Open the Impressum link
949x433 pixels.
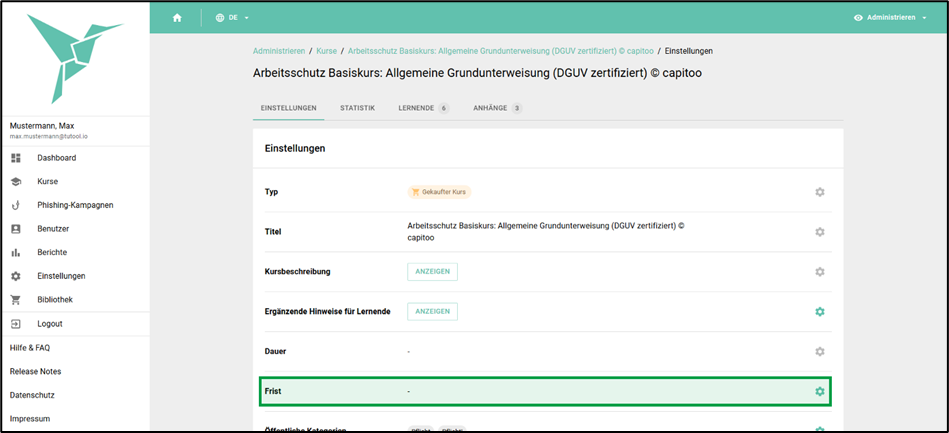[x=30, y=419]
